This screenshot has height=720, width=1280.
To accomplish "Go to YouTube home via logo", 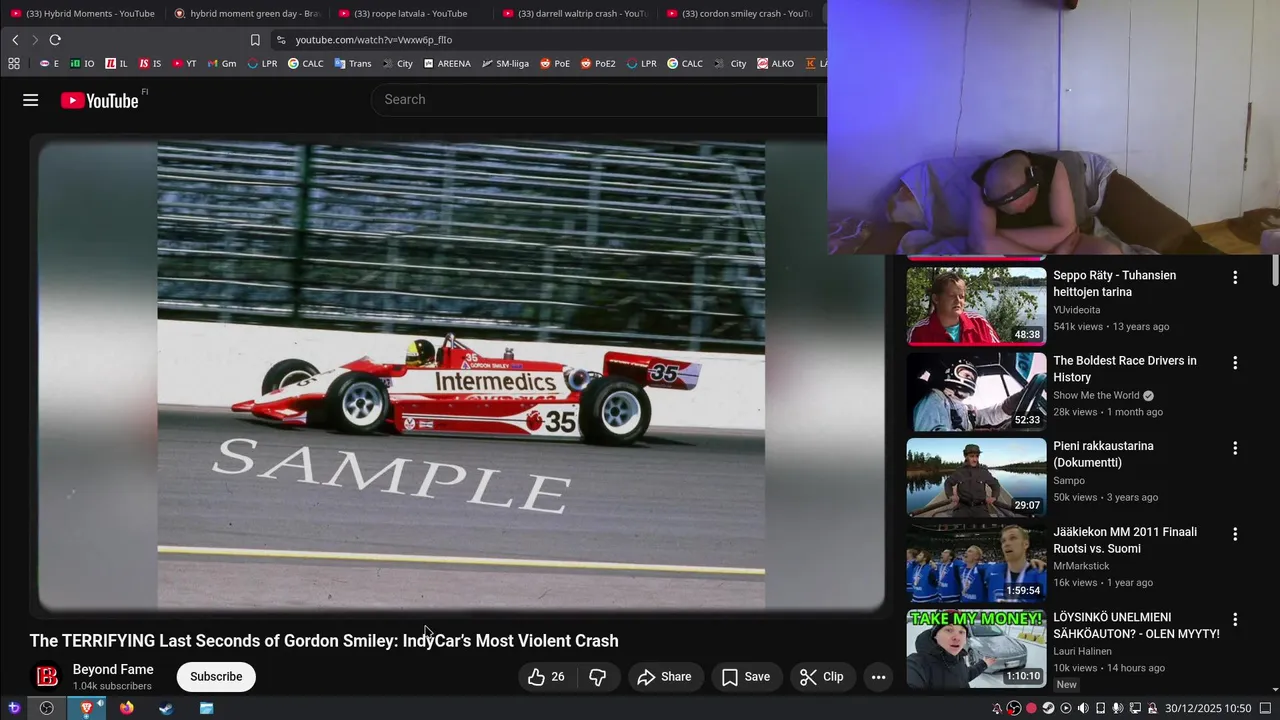I will 99,100.
